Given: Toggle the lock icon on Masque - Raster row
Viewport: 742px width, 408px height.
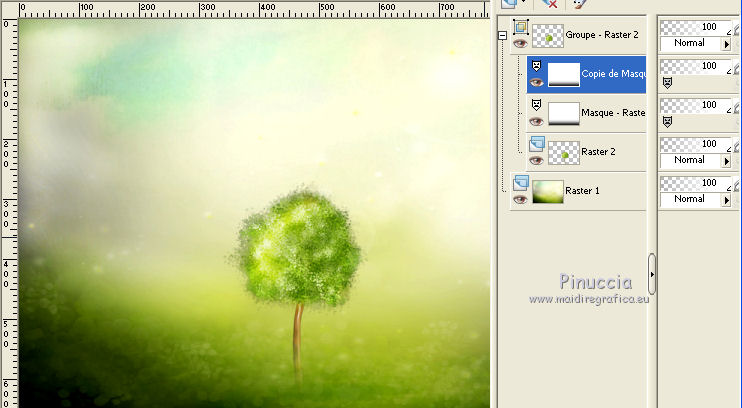Looking at the screenshot, I should (738, 108).
